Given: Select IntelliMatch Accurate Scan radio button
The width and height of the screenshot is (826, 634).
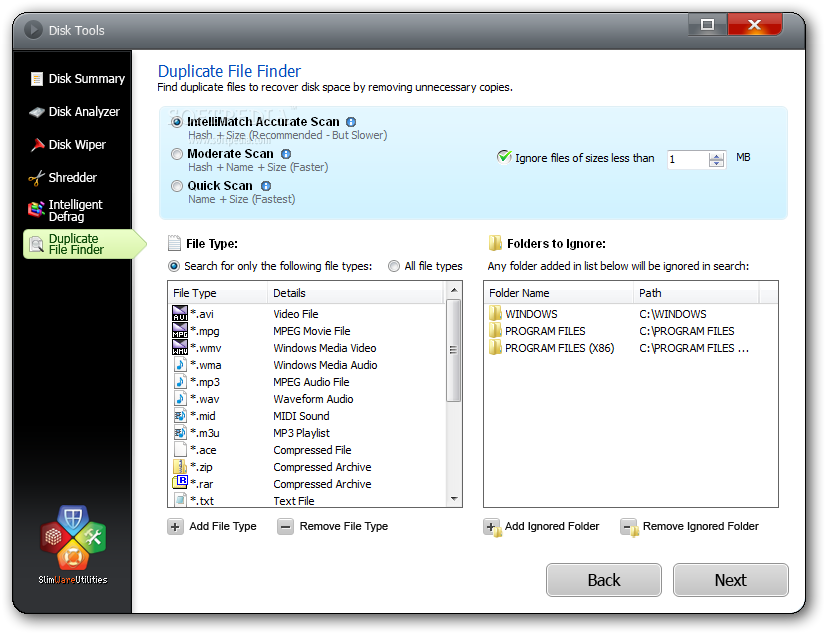Looking at the screenshot, I should (x=177, y=122).
